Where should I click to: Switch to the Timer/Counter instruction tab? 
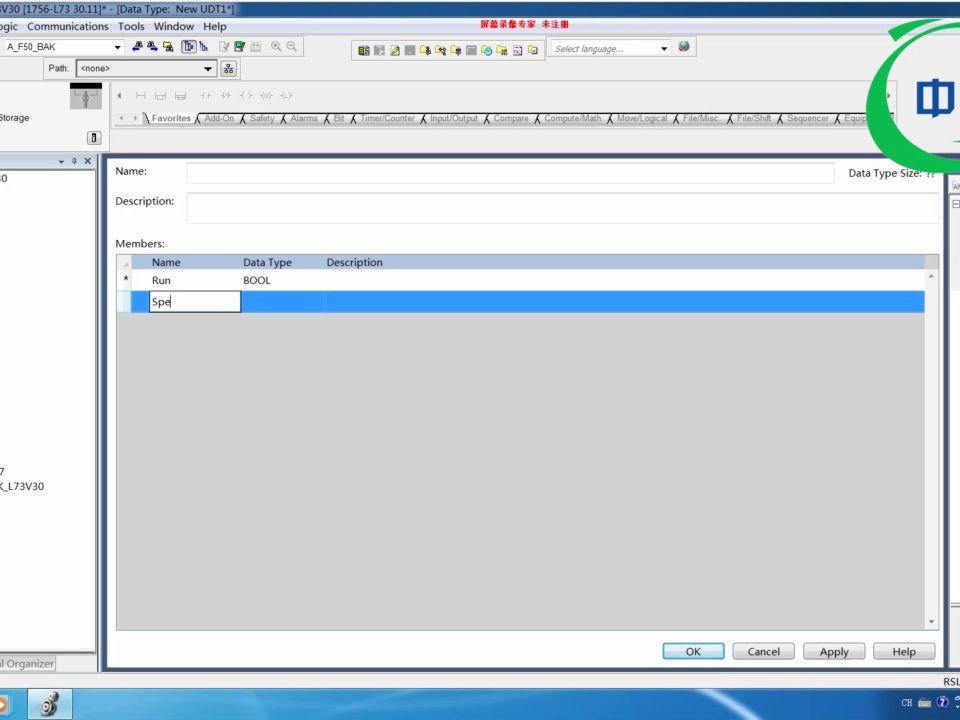pos(388,118)
